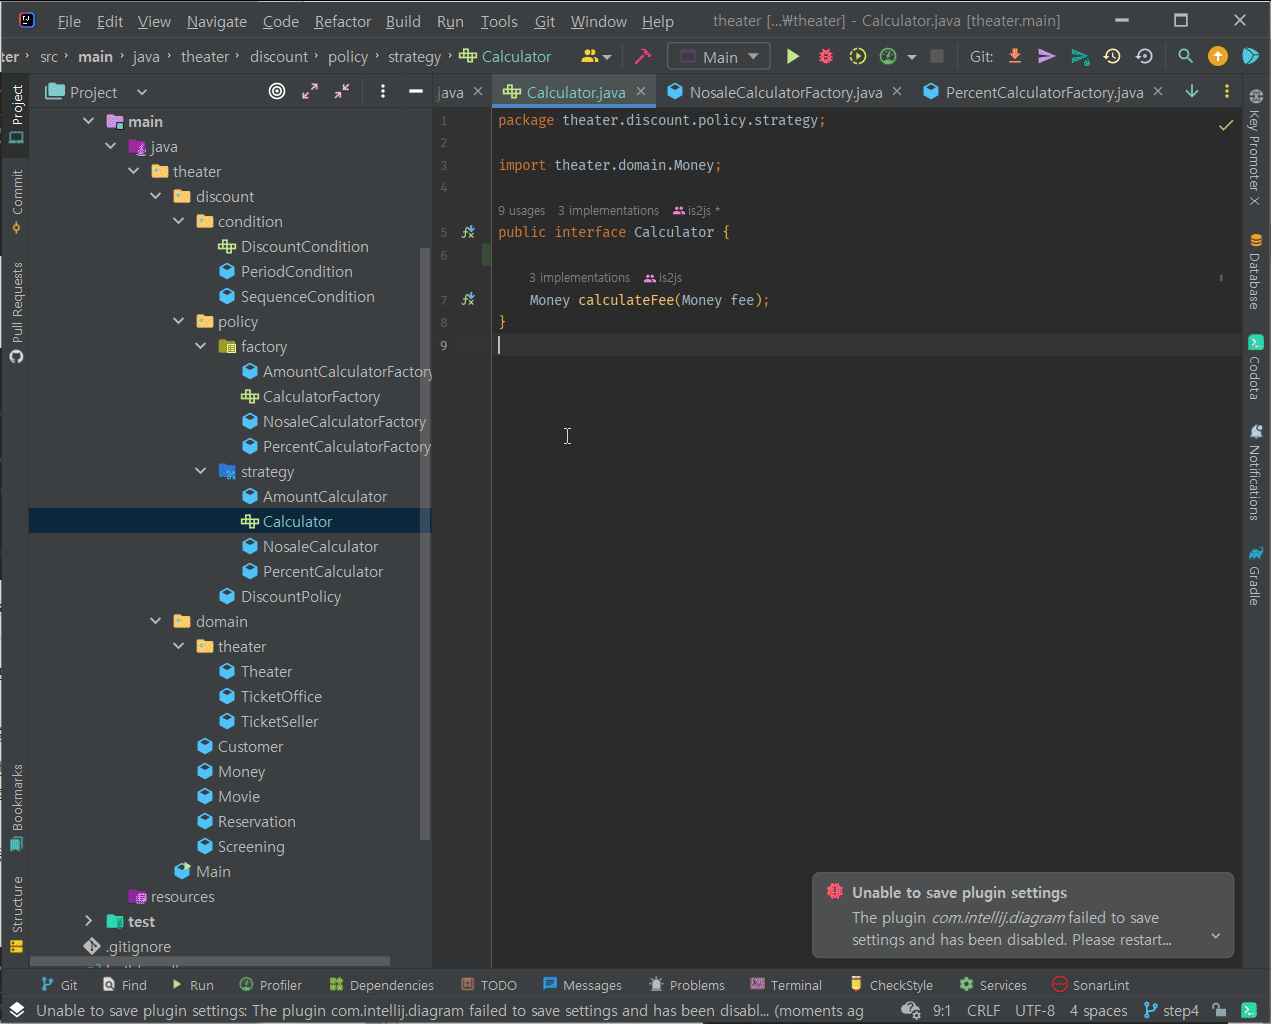Image resolution: width=1271 pixels, height=1024 pixels.
Task: Collapse the strategy package folder
Action: pyautogui.click(x=201, y=471)
